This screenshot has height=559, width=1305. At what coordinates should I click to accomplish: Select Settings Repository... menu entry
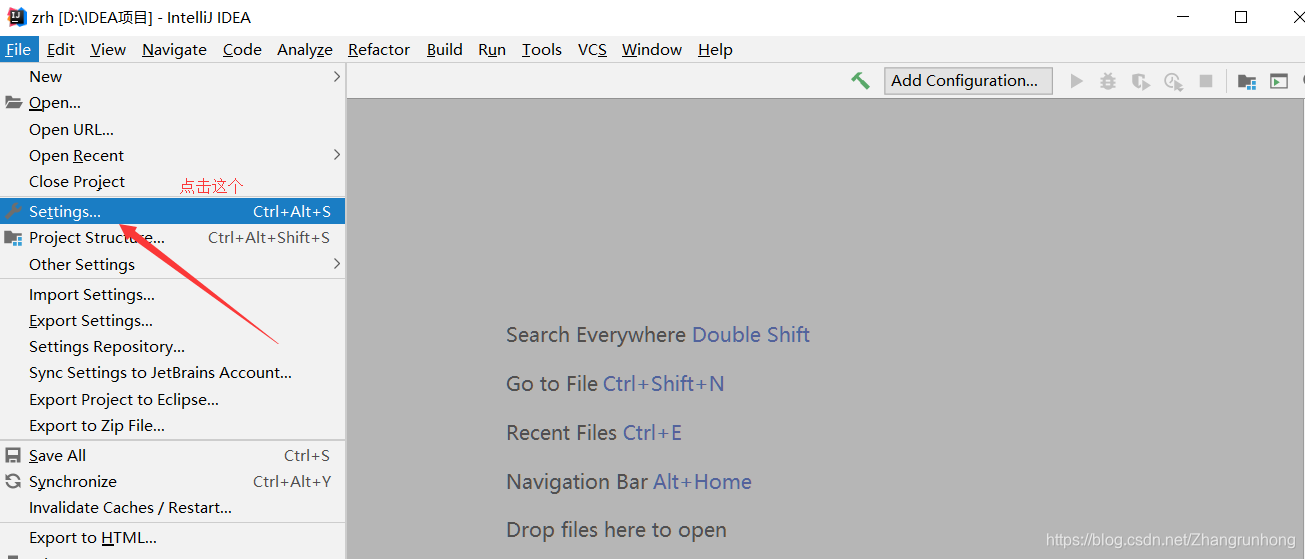[x=173, y=346]
